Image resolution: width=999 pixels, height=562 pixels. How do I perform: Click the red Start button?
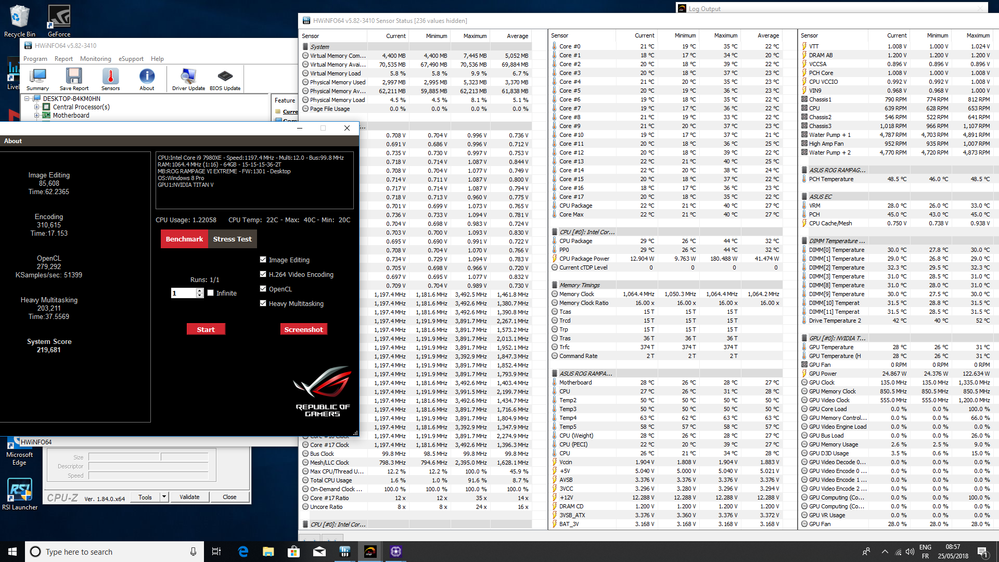coord(205,329)
